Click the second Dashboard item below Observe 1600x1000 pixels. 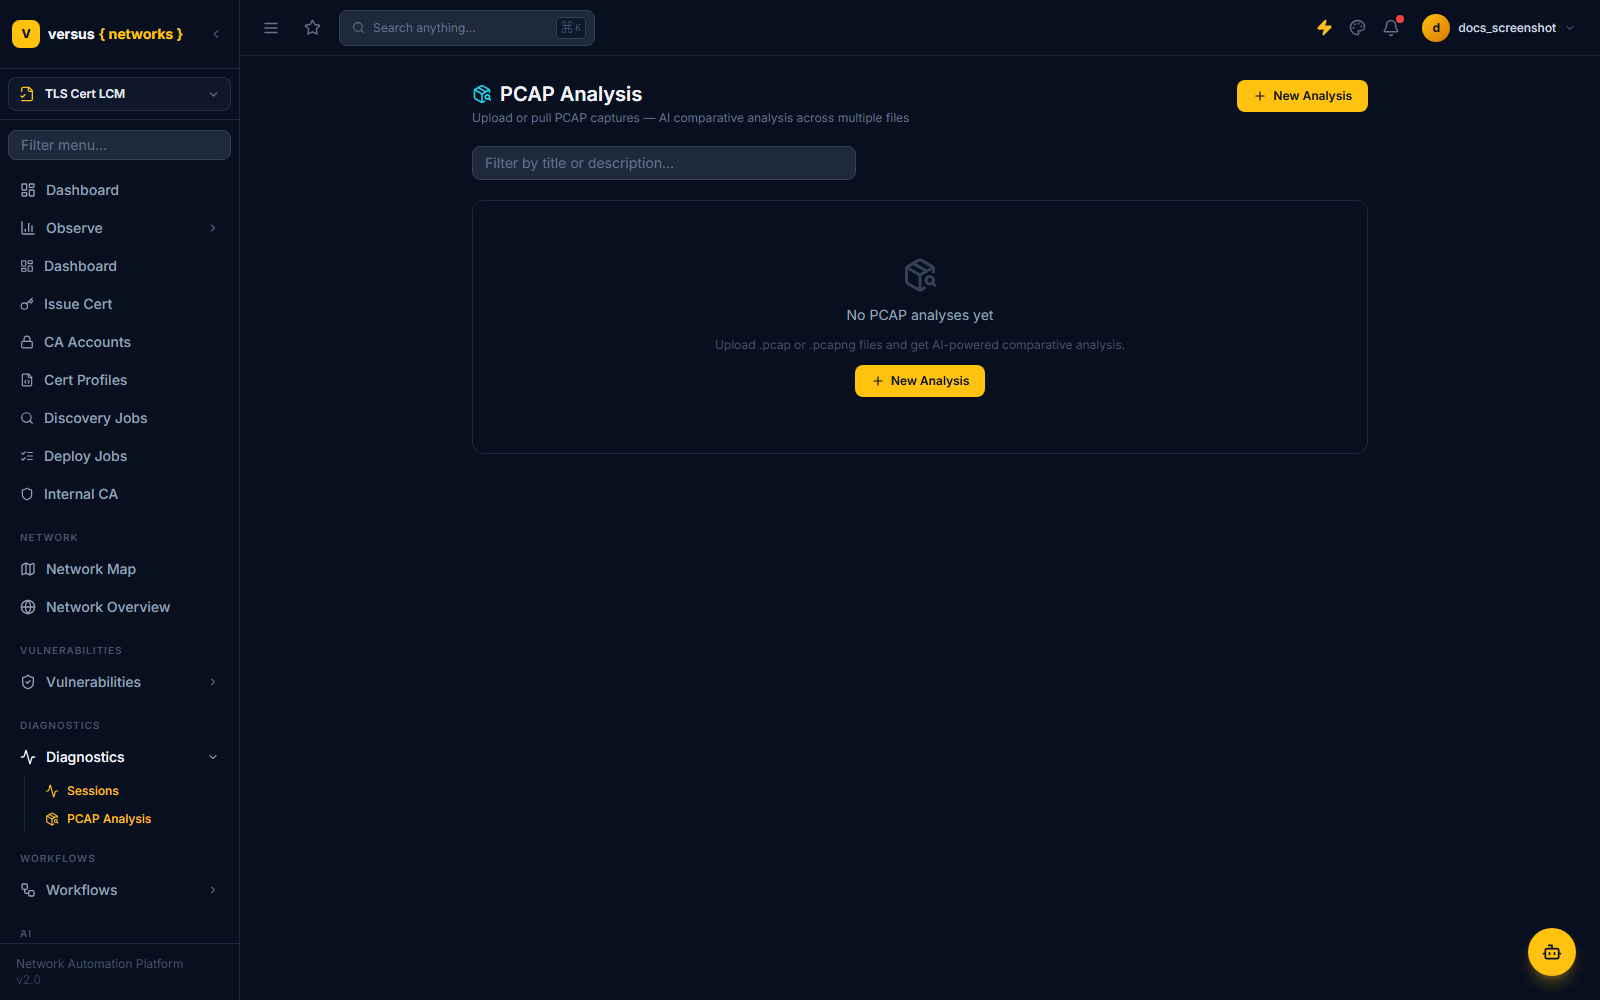tap(119, 266)
